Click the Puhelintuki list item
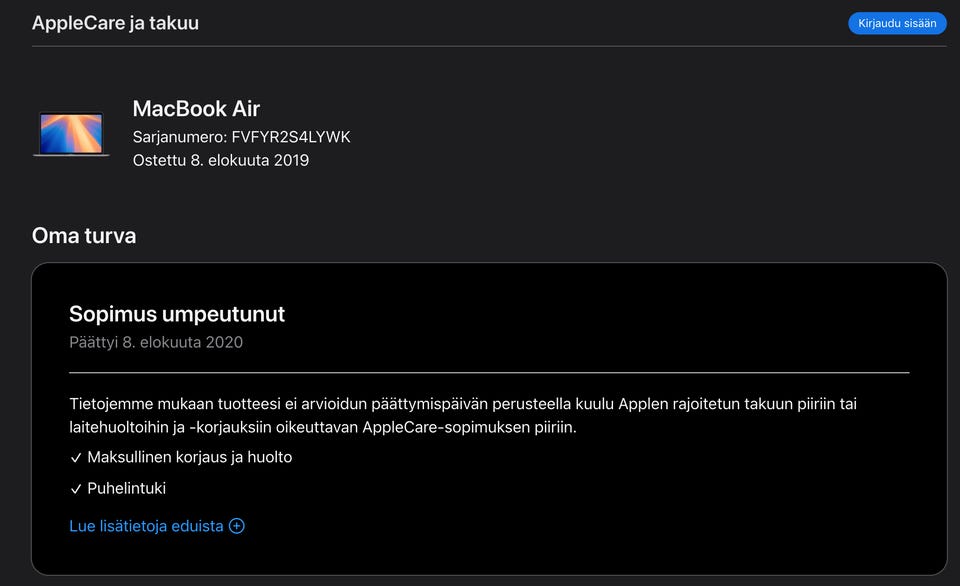960x586 pixels. (127, 489)
